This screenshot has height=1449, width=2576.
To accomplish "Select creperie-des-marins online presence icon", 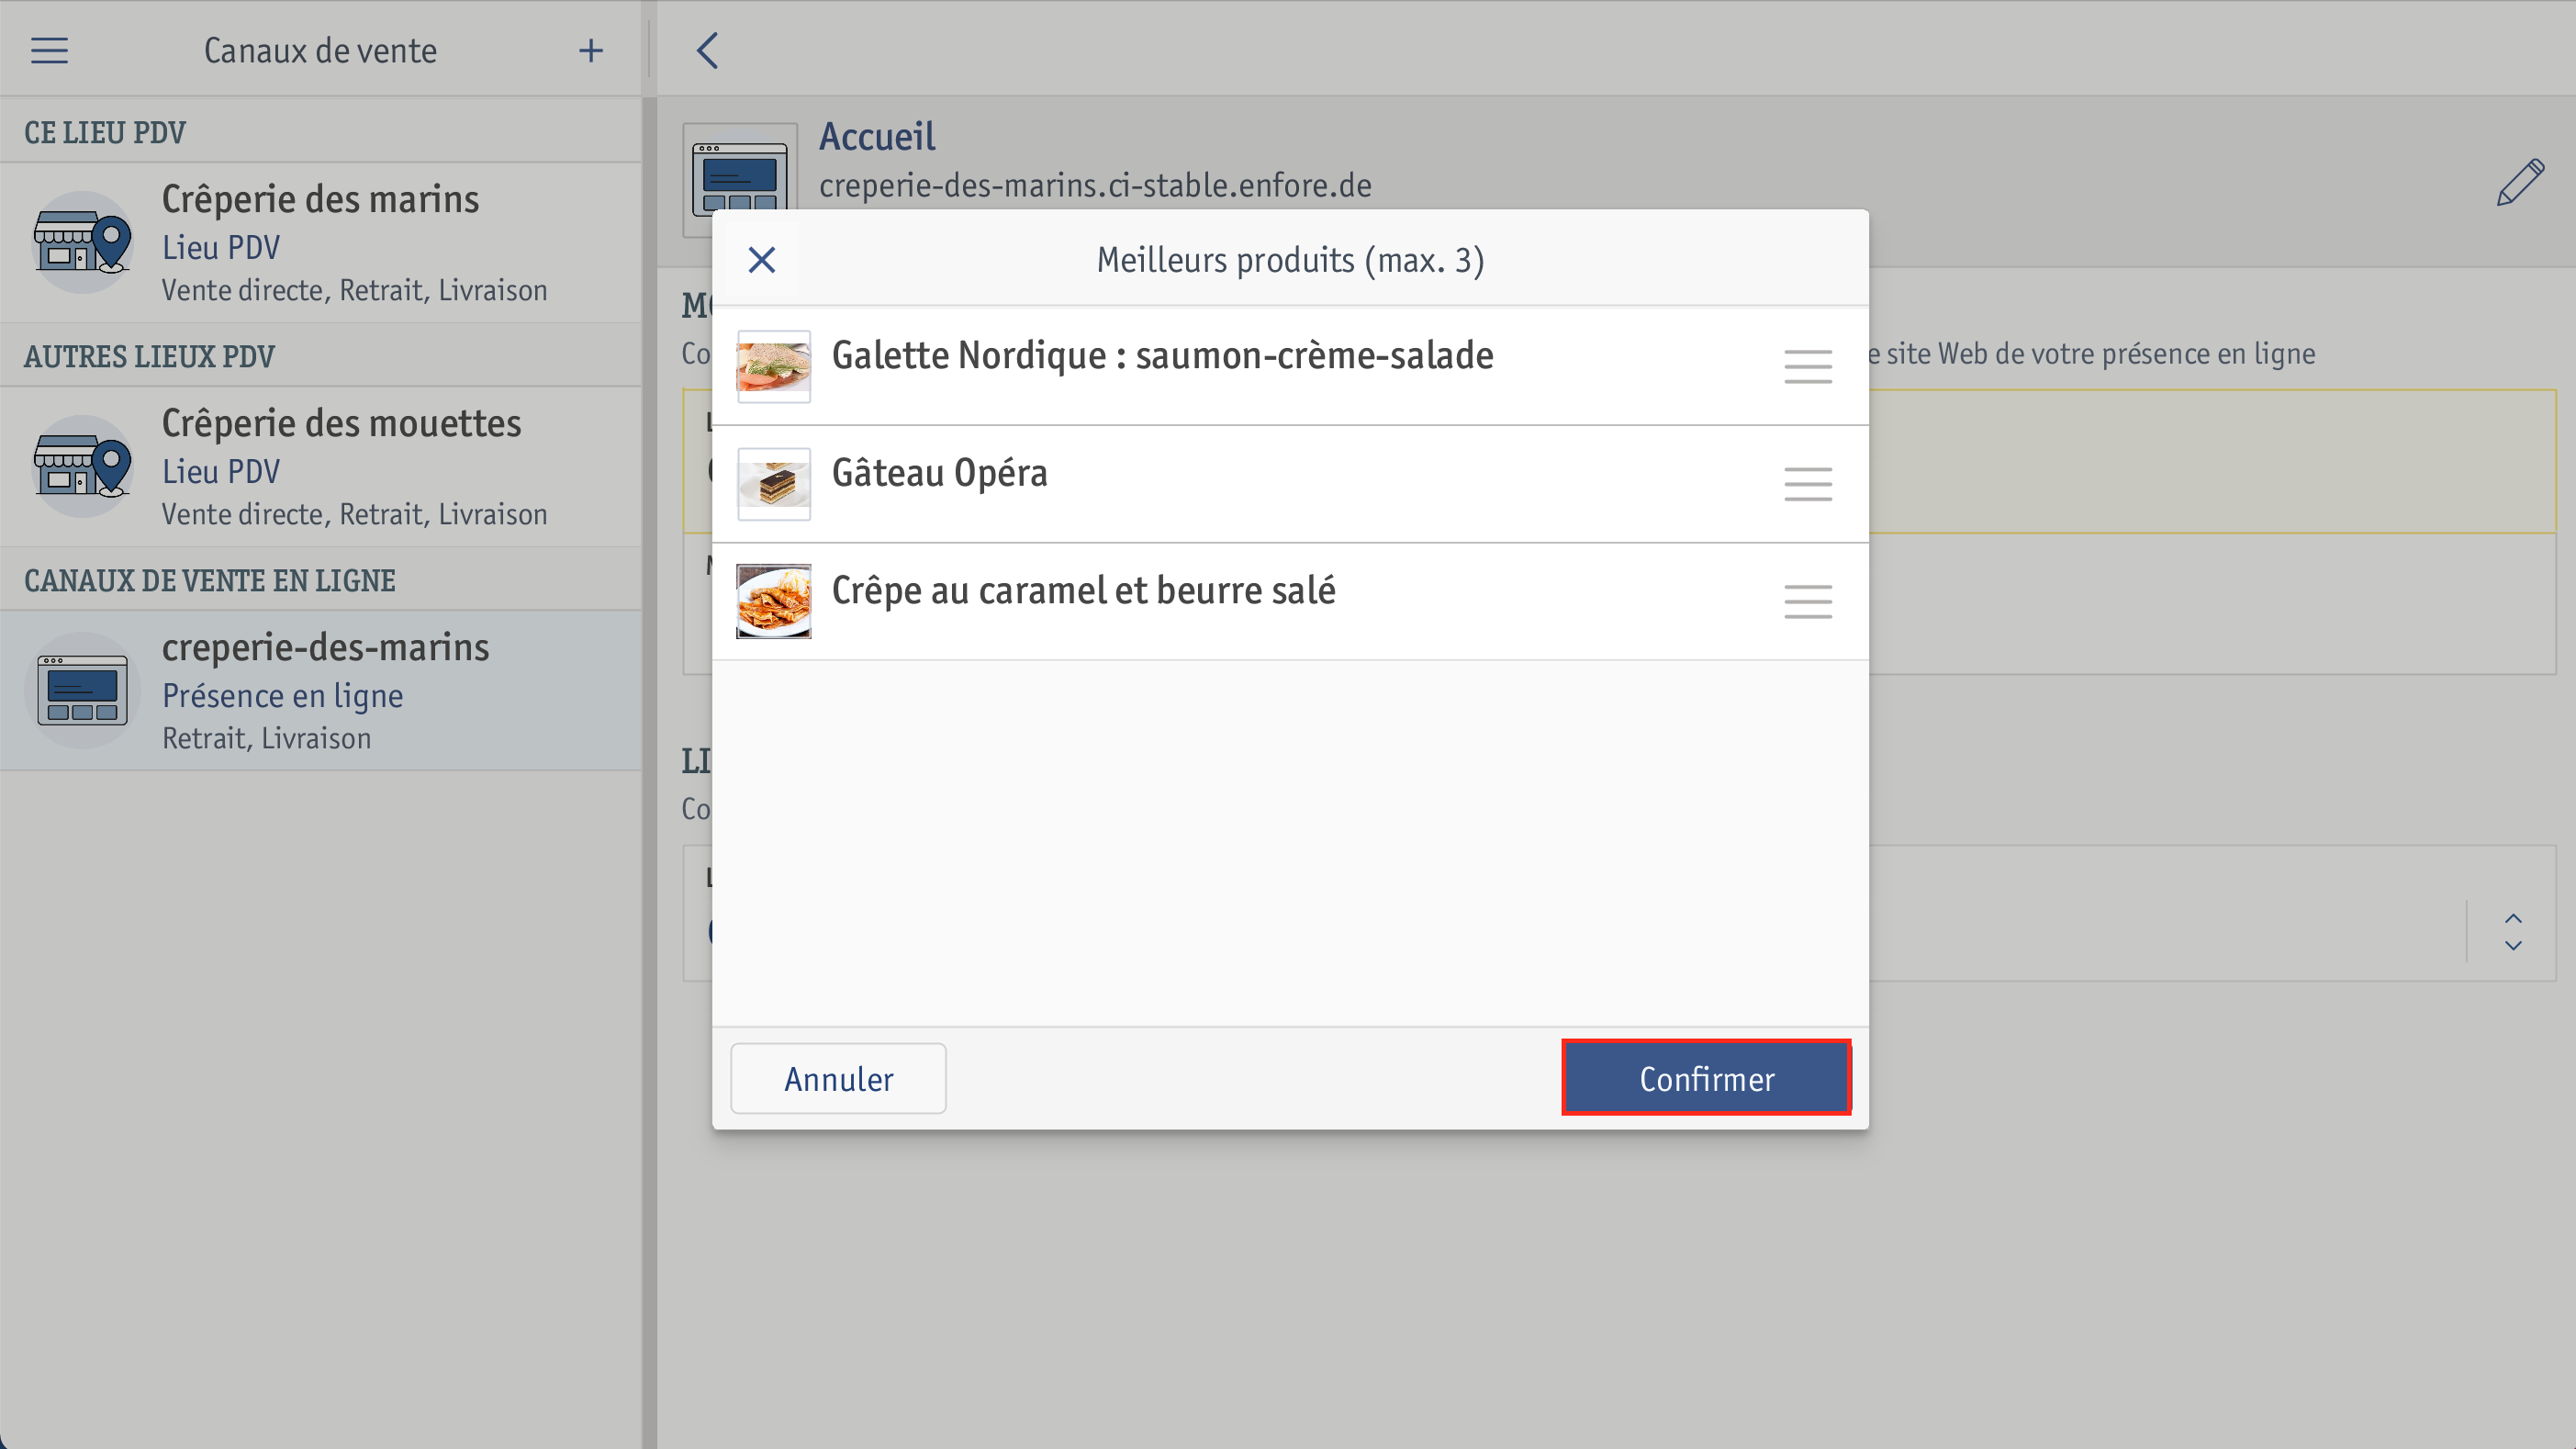I will point(83,690).
